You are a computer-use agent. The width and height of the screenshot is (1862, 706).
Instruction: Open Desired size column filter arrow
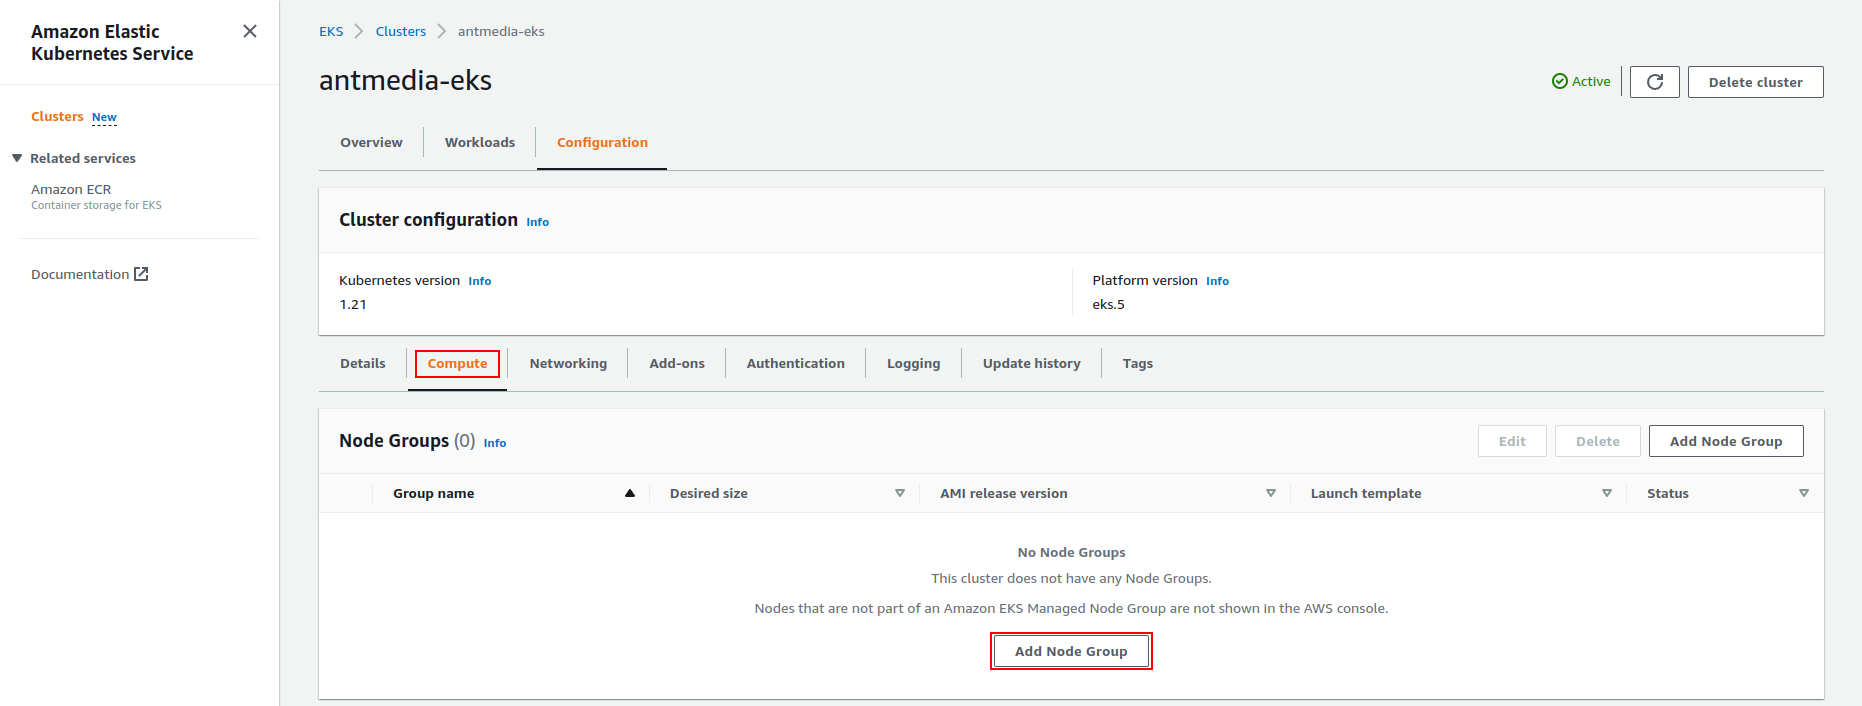click(x=900, y=493)
